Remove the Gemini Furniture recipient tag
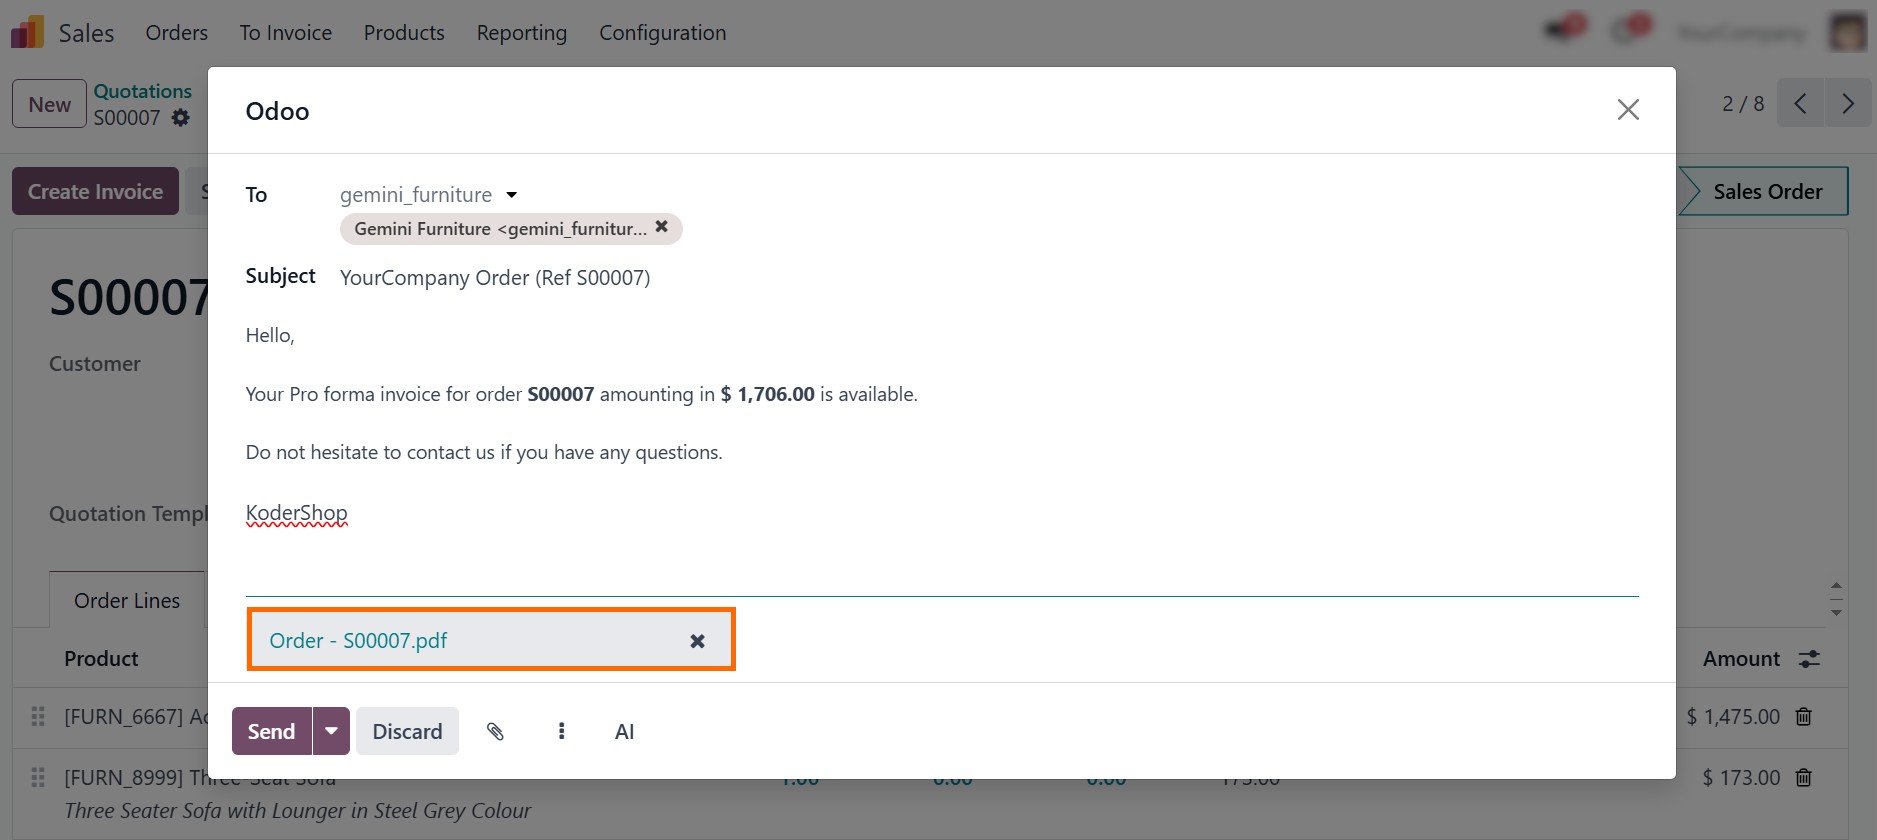The height and width of the screenshot is (840, 1877). click(x=661, y=227)
